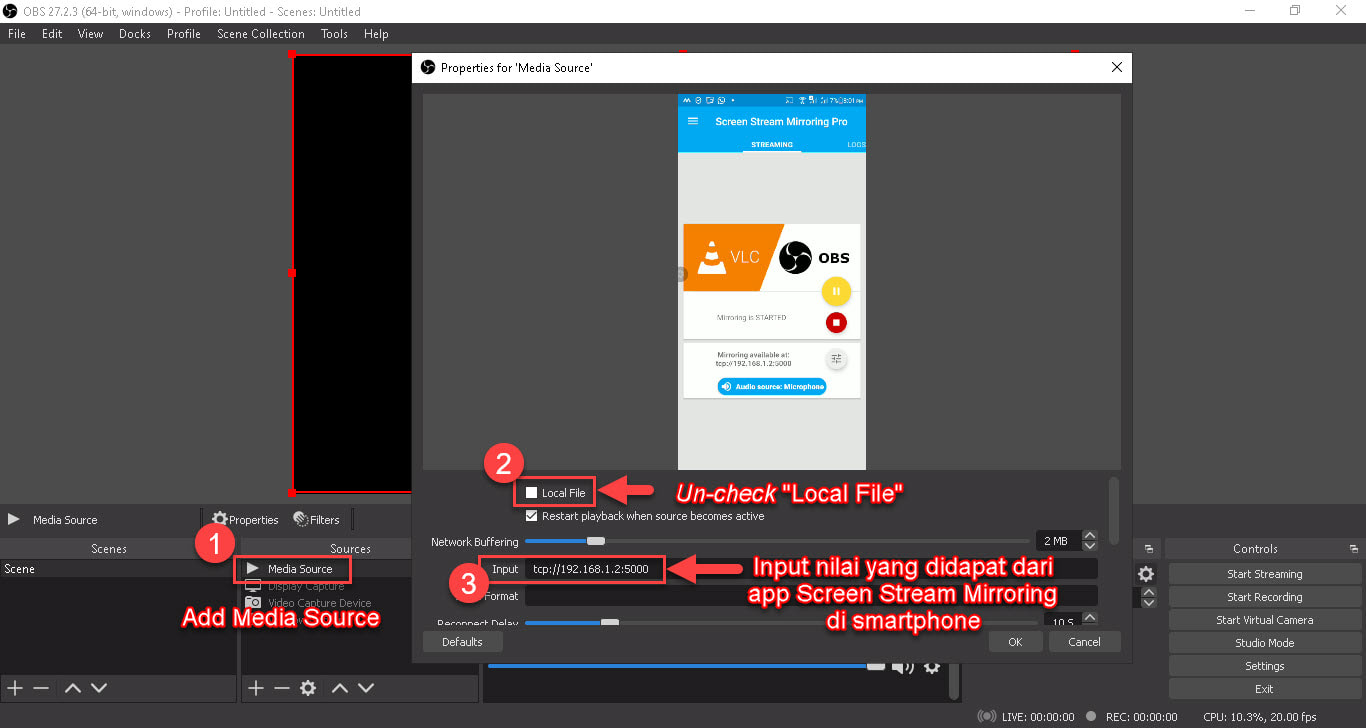This screenshot has height=728, width=1366.
Task: Open the Edit menu
Action: click(x=52, y=33)
